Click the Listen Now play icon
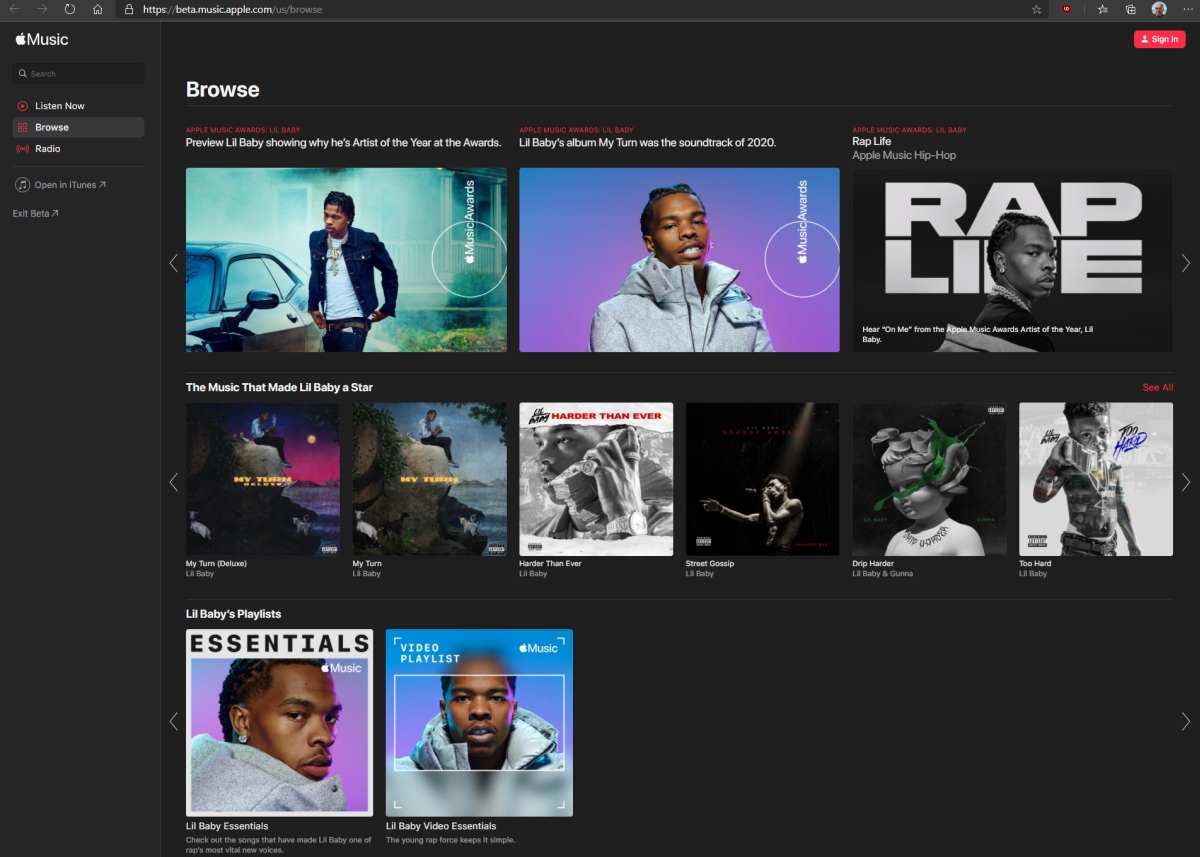1200x857 pixels. [22, 106]
